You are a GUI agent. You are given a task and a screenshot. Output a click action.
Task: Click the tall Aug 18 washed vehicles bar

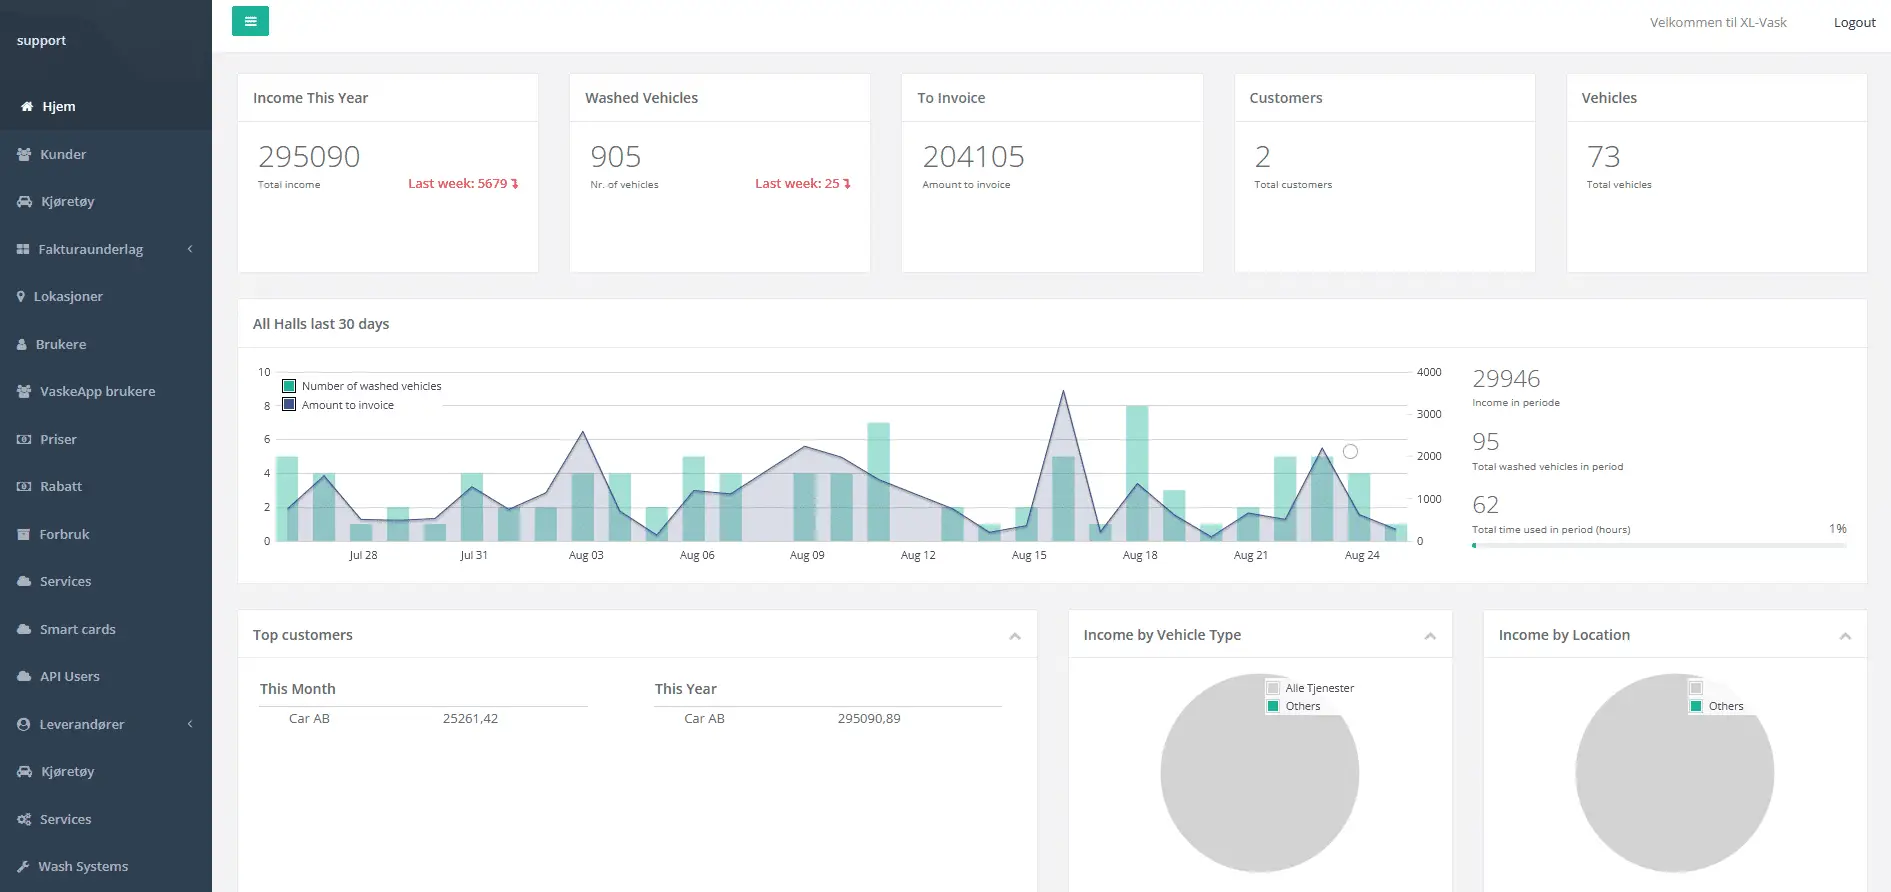pos(1137,473)
